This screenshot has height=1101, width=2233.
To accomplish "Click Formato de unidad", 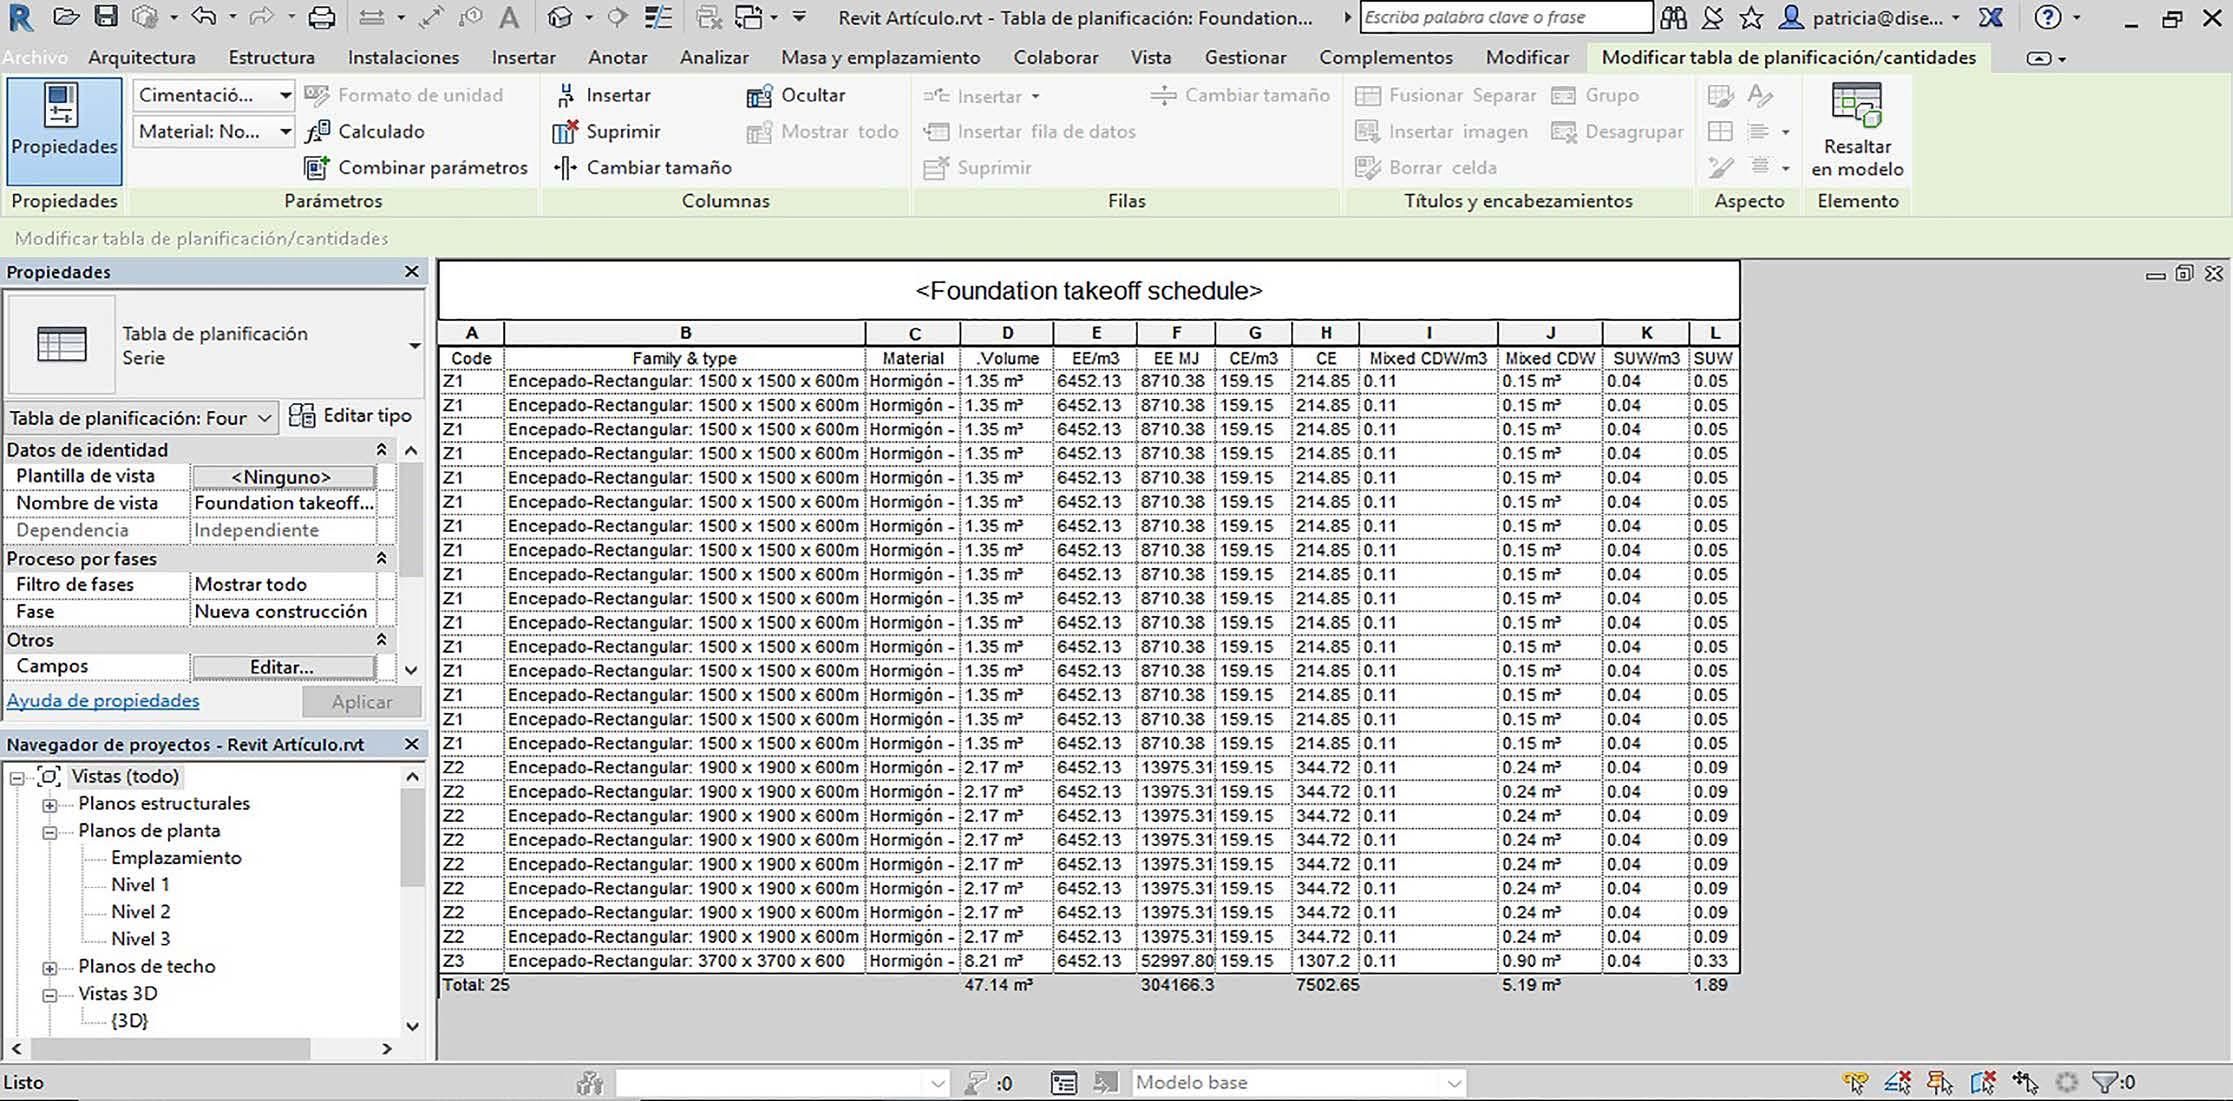I will [x=404, y=95].
